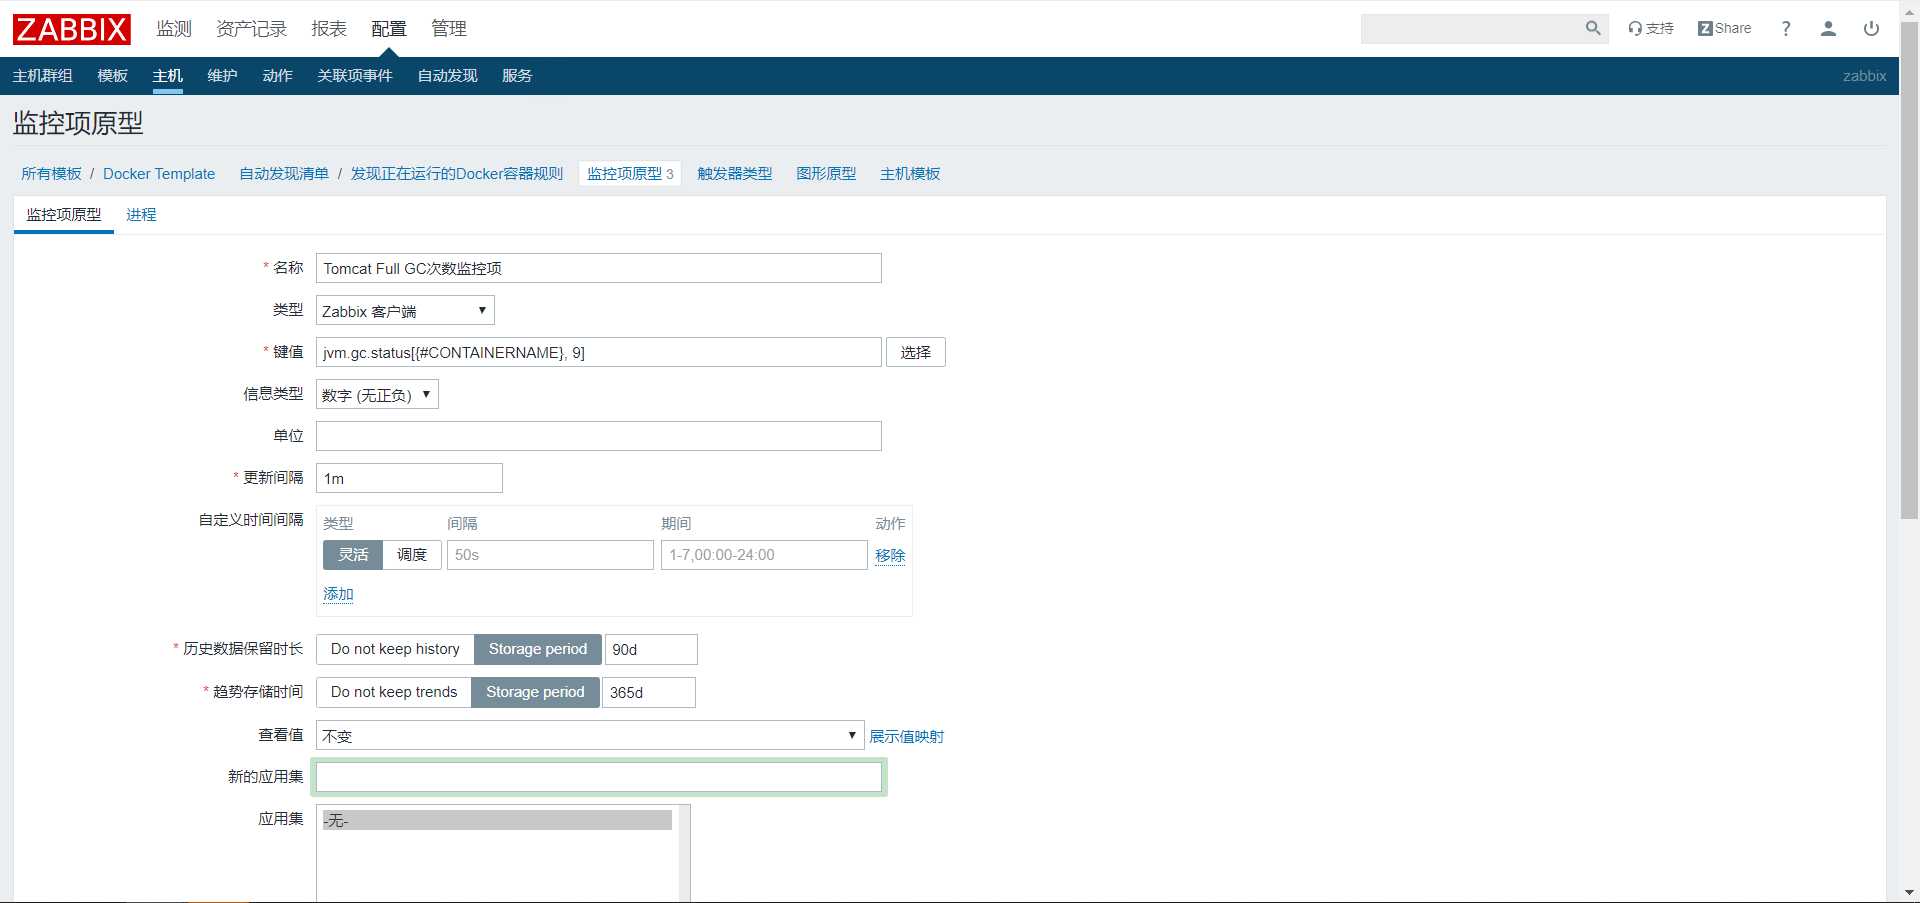Go to 主机群组 submenu

coord(43,76)
